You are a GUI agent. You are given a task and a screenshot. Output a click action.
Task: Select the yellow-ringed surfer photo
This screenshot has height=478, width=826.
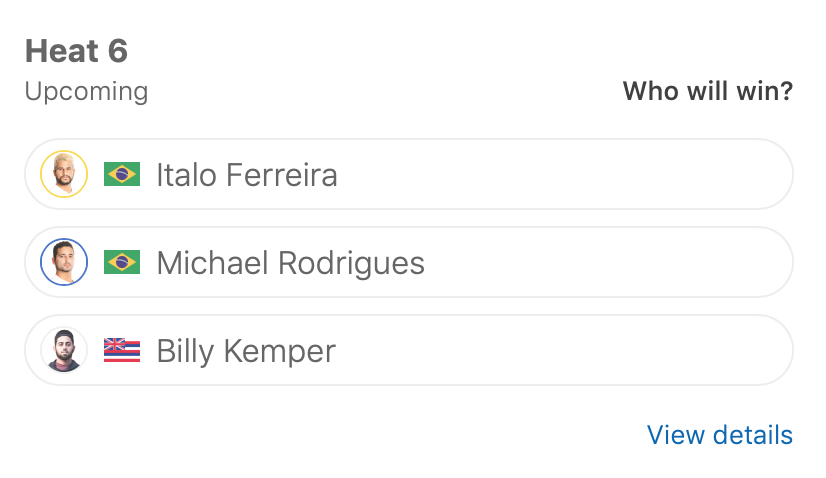click(x=64, y=175)
